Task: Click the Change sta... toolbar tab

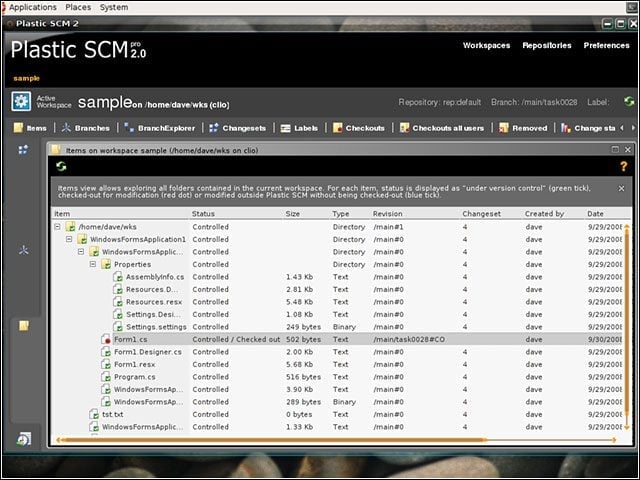Action: [x=588, y=128]
